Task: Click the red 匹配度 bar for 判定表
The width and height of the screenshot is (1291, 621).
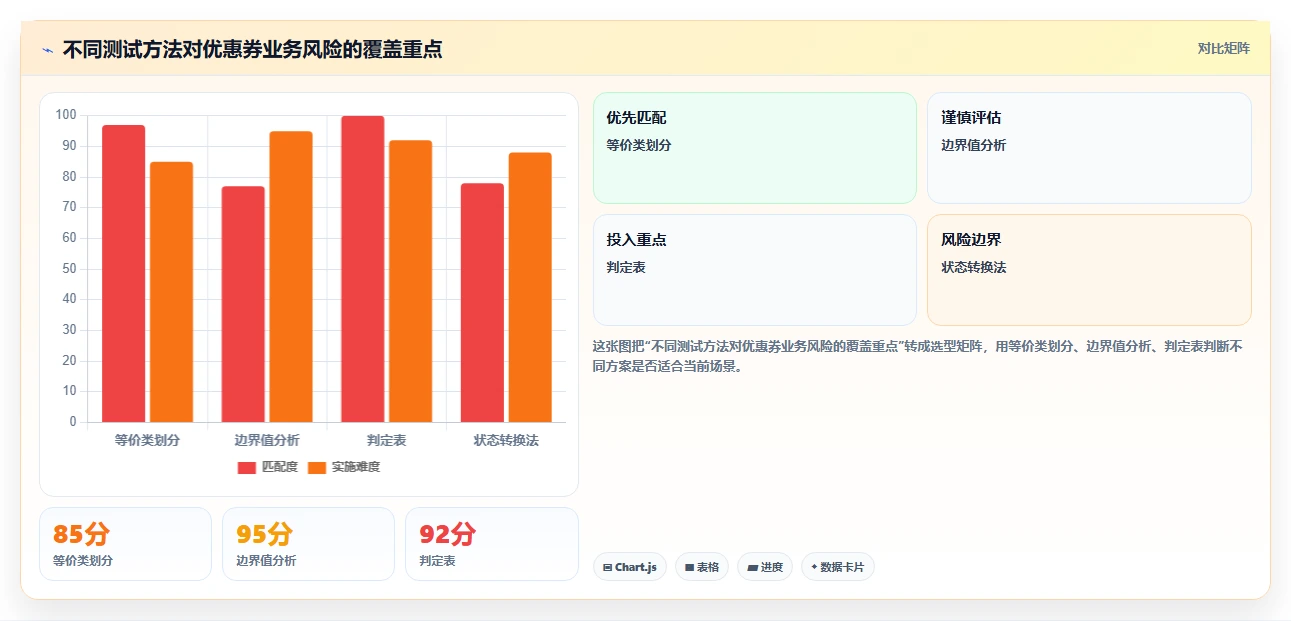Action: 363,269
